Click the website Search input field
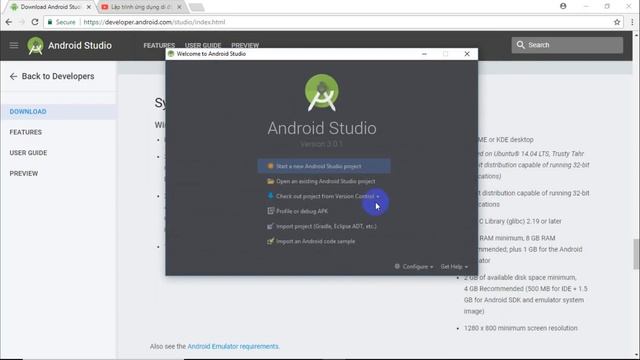This screenshot has width=640, height=360. 567,45
